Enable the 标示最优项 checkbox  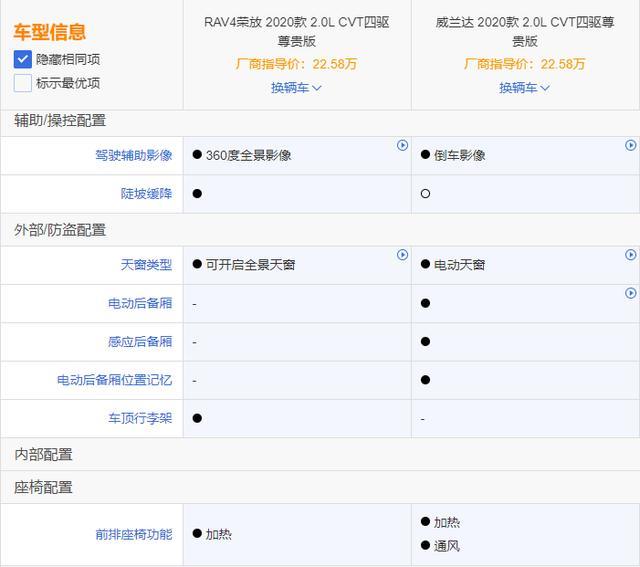click(22, 83)
